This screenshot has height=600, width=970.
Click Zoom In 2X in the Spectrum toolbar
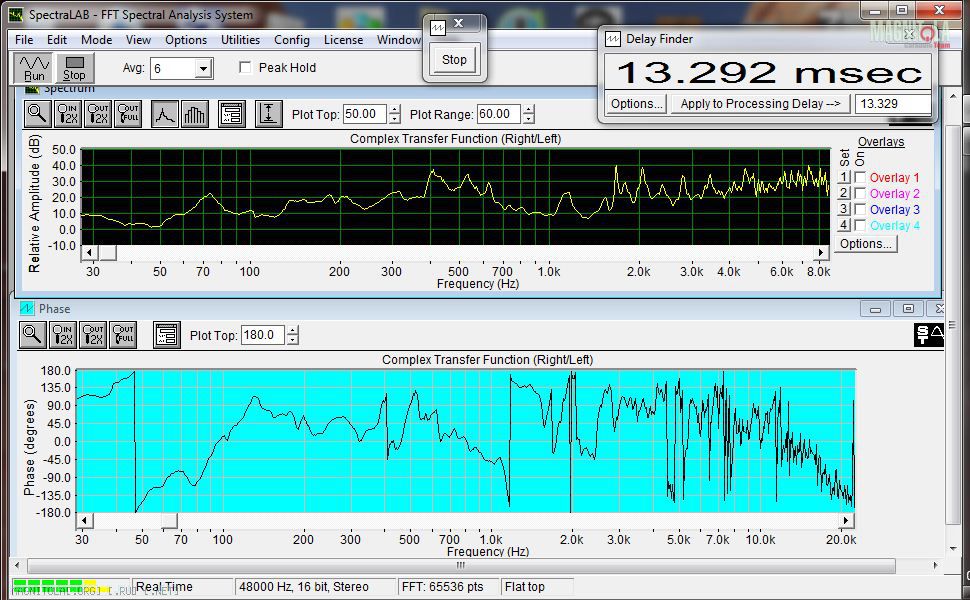(x=67, y=114)
